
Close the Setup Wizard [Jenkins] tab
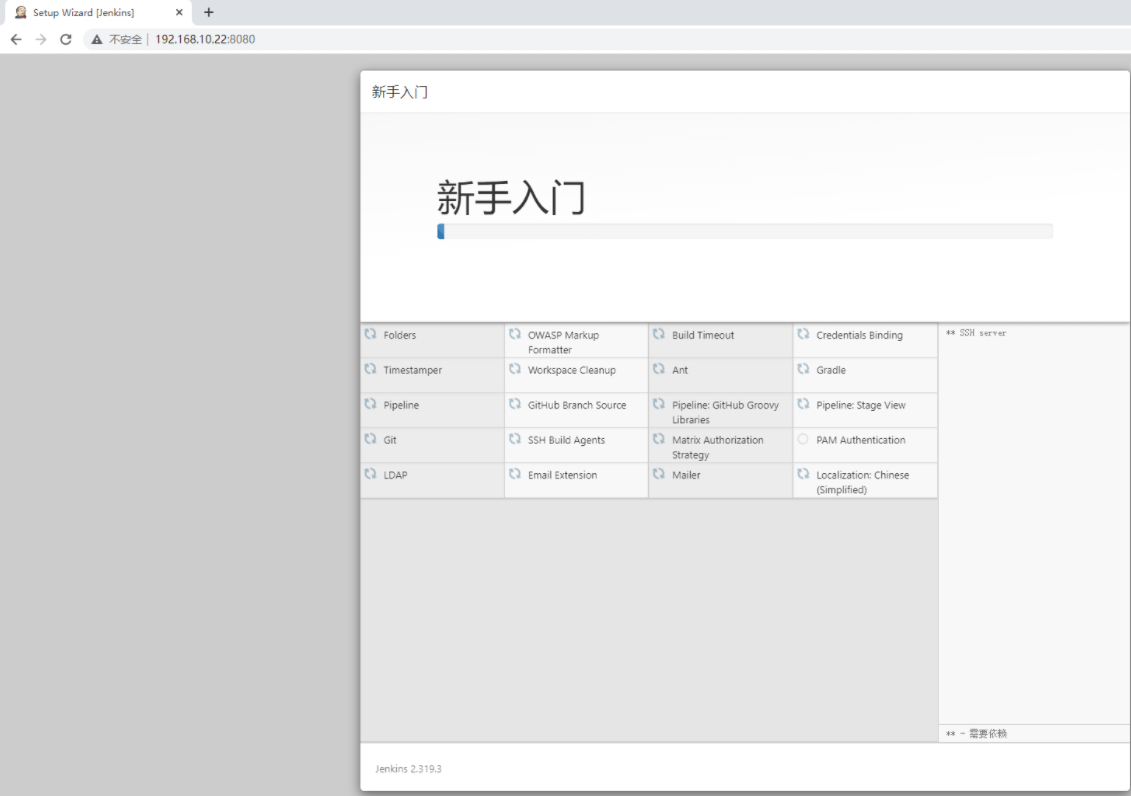[179, 12]
